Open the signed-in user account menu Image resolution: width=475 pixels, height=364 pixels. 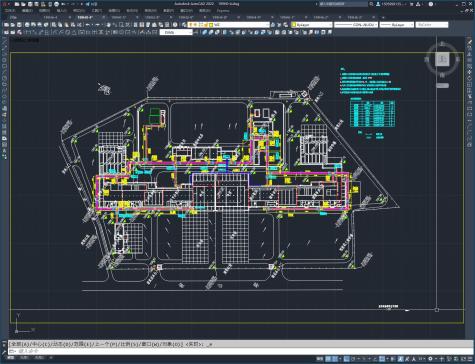[x=391, y=4]
